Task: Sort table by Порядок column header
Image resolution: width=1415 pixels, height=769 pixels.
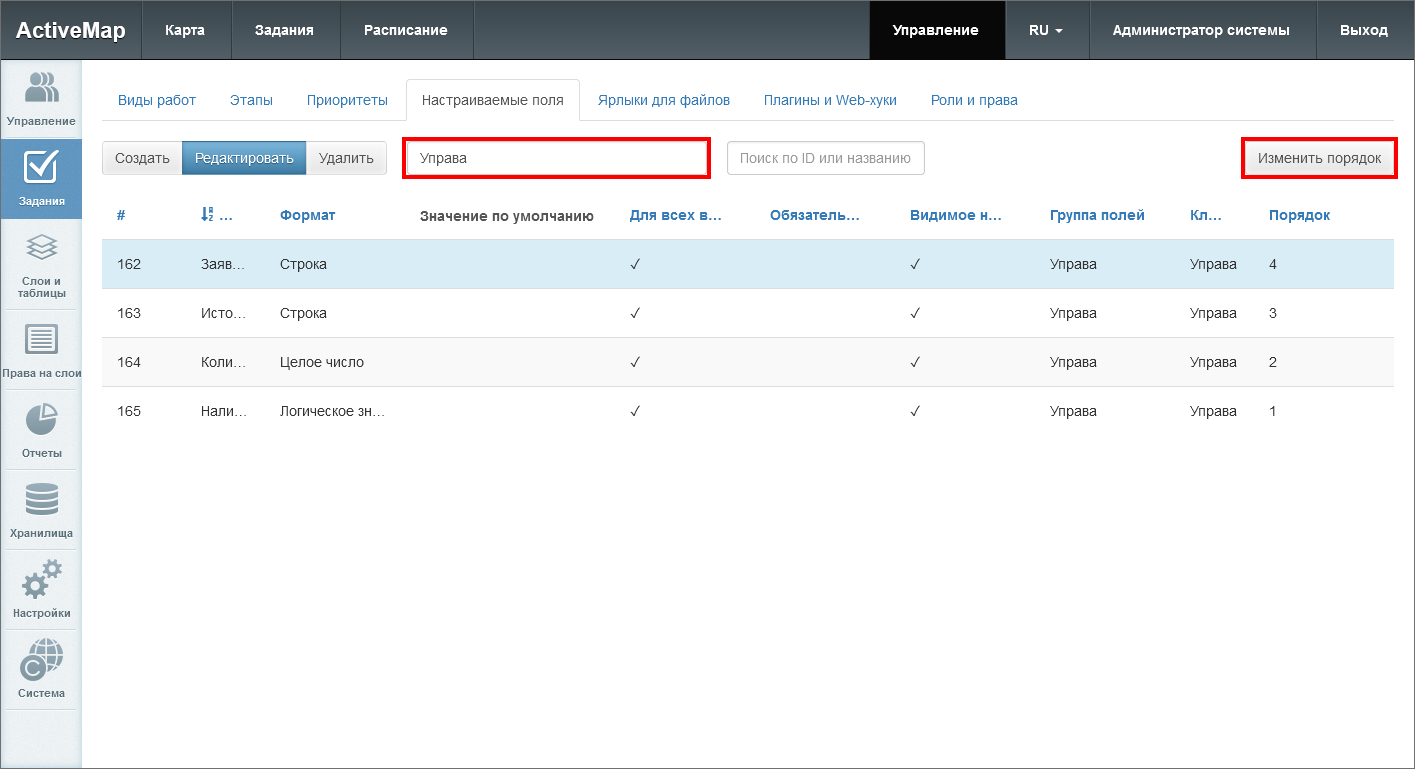Action: [1299, 215]
